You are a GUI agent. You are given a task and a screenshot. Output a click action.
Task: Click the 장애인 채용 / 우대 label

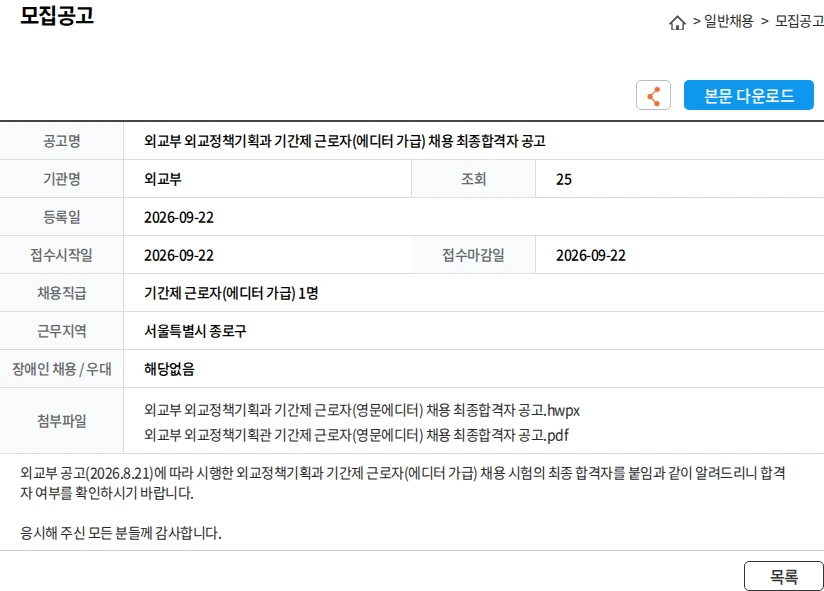(x=61, y=369)
